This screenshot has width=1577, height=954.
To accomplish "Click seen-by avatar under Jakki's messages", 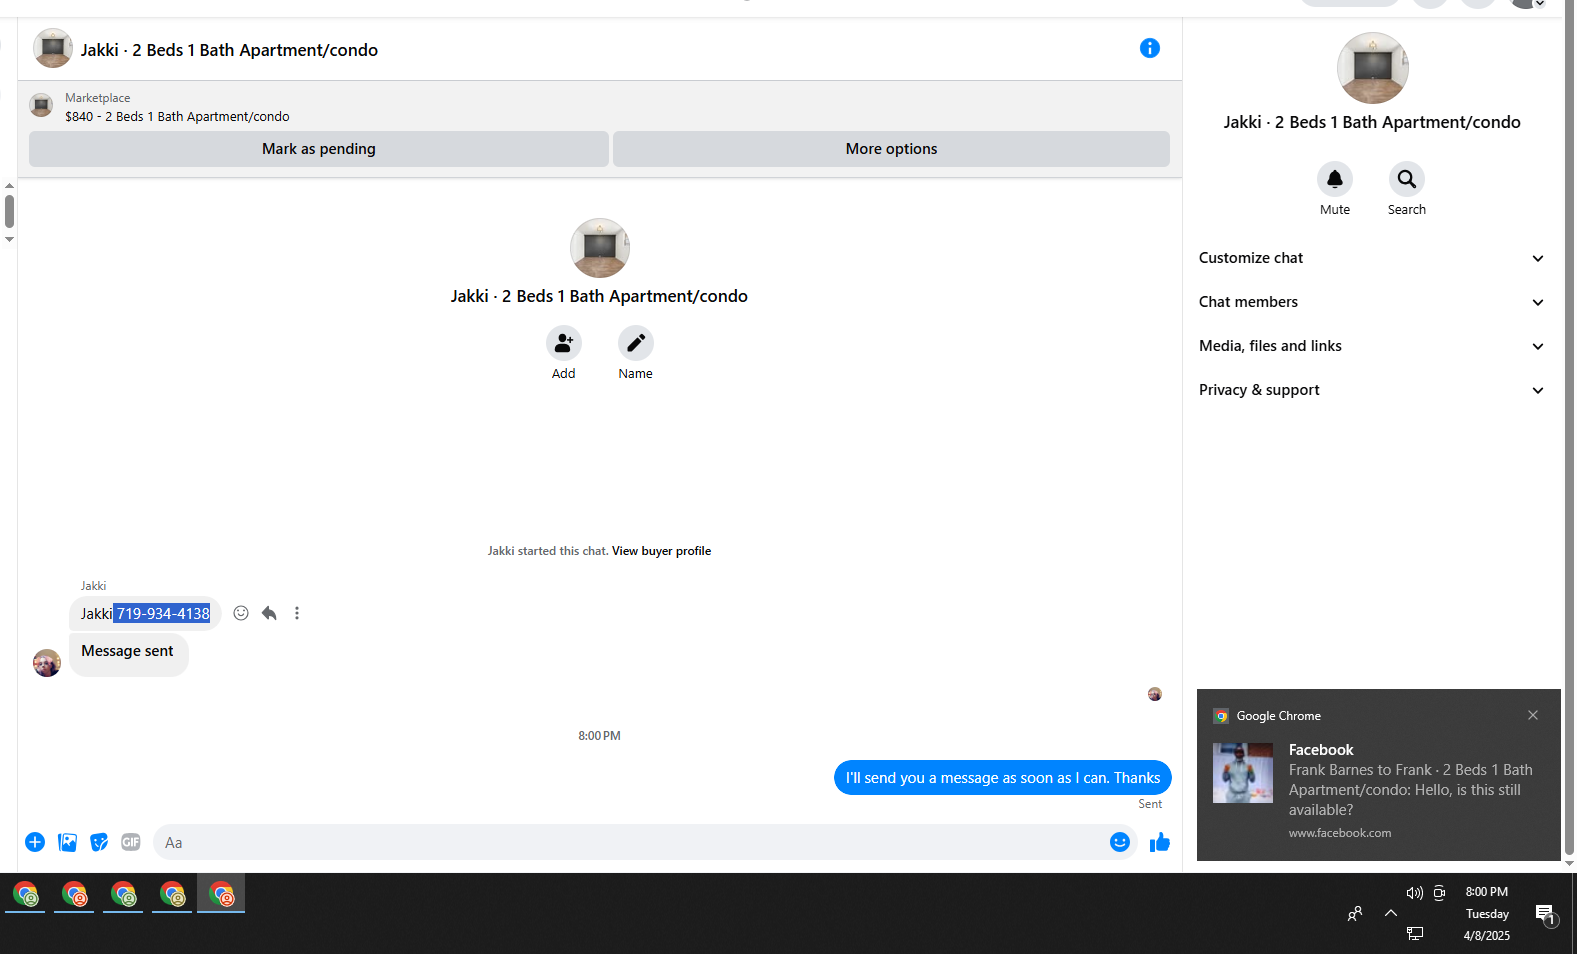I will tap(1155, 694).
